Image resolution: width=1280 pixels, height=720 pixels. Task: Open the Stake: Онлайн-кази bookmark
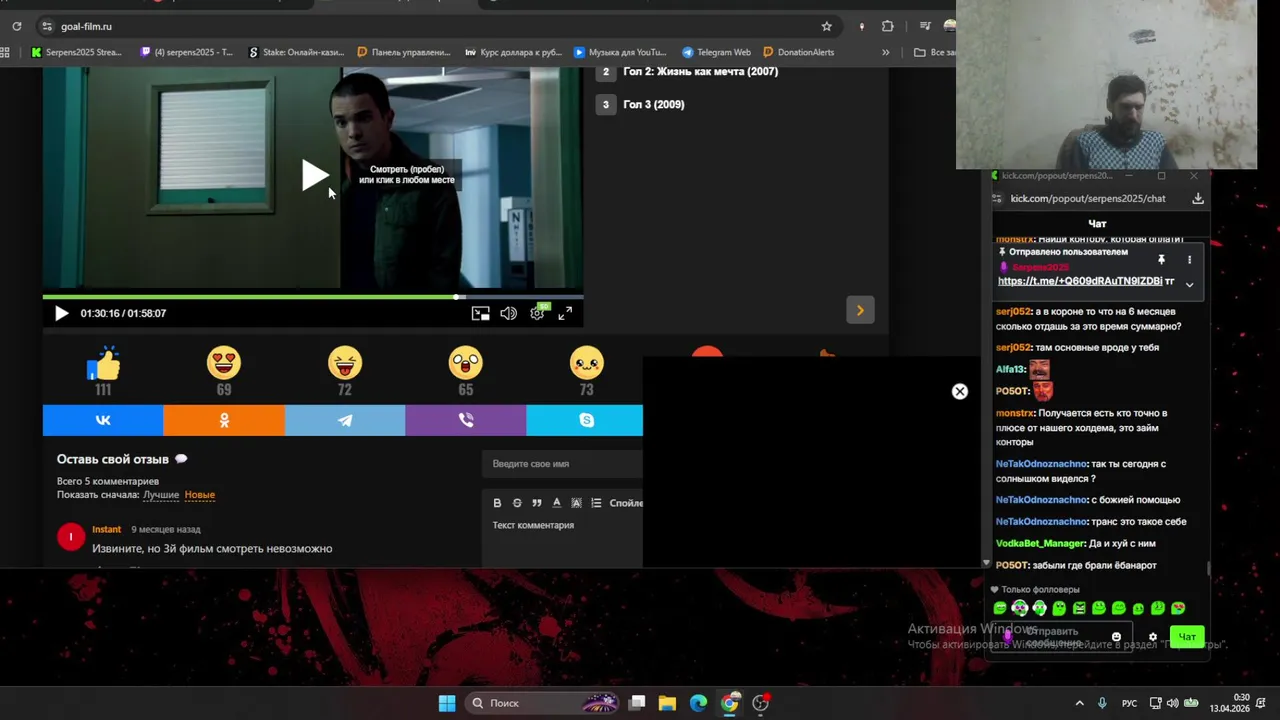pos(296,52)
